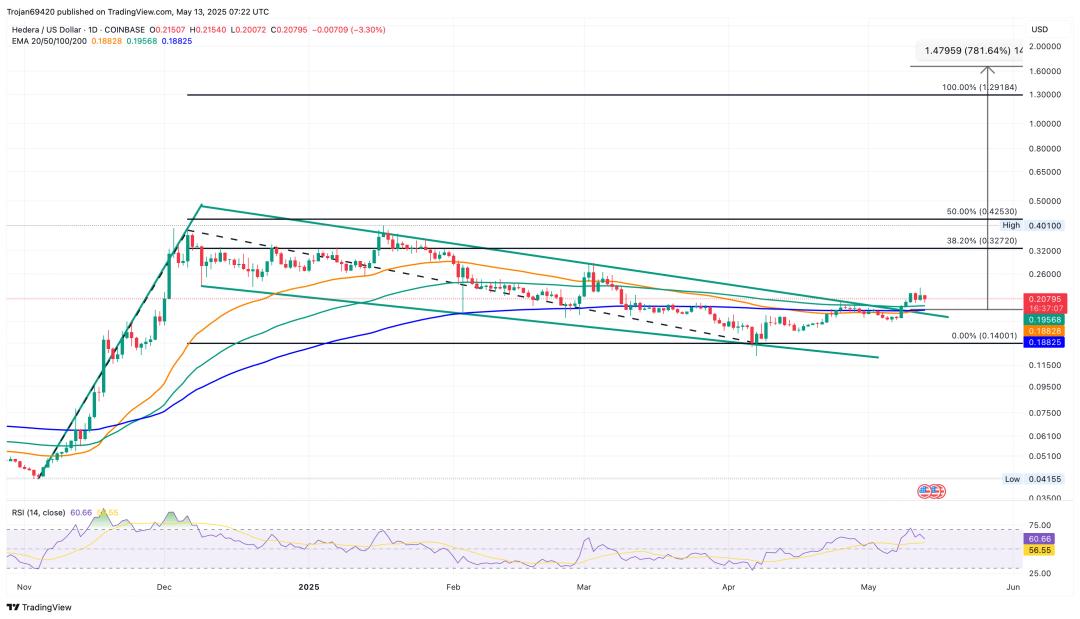Click the High 0.40100 price label
Viewport: 1080px width, 619px height.
(1032, 225)
